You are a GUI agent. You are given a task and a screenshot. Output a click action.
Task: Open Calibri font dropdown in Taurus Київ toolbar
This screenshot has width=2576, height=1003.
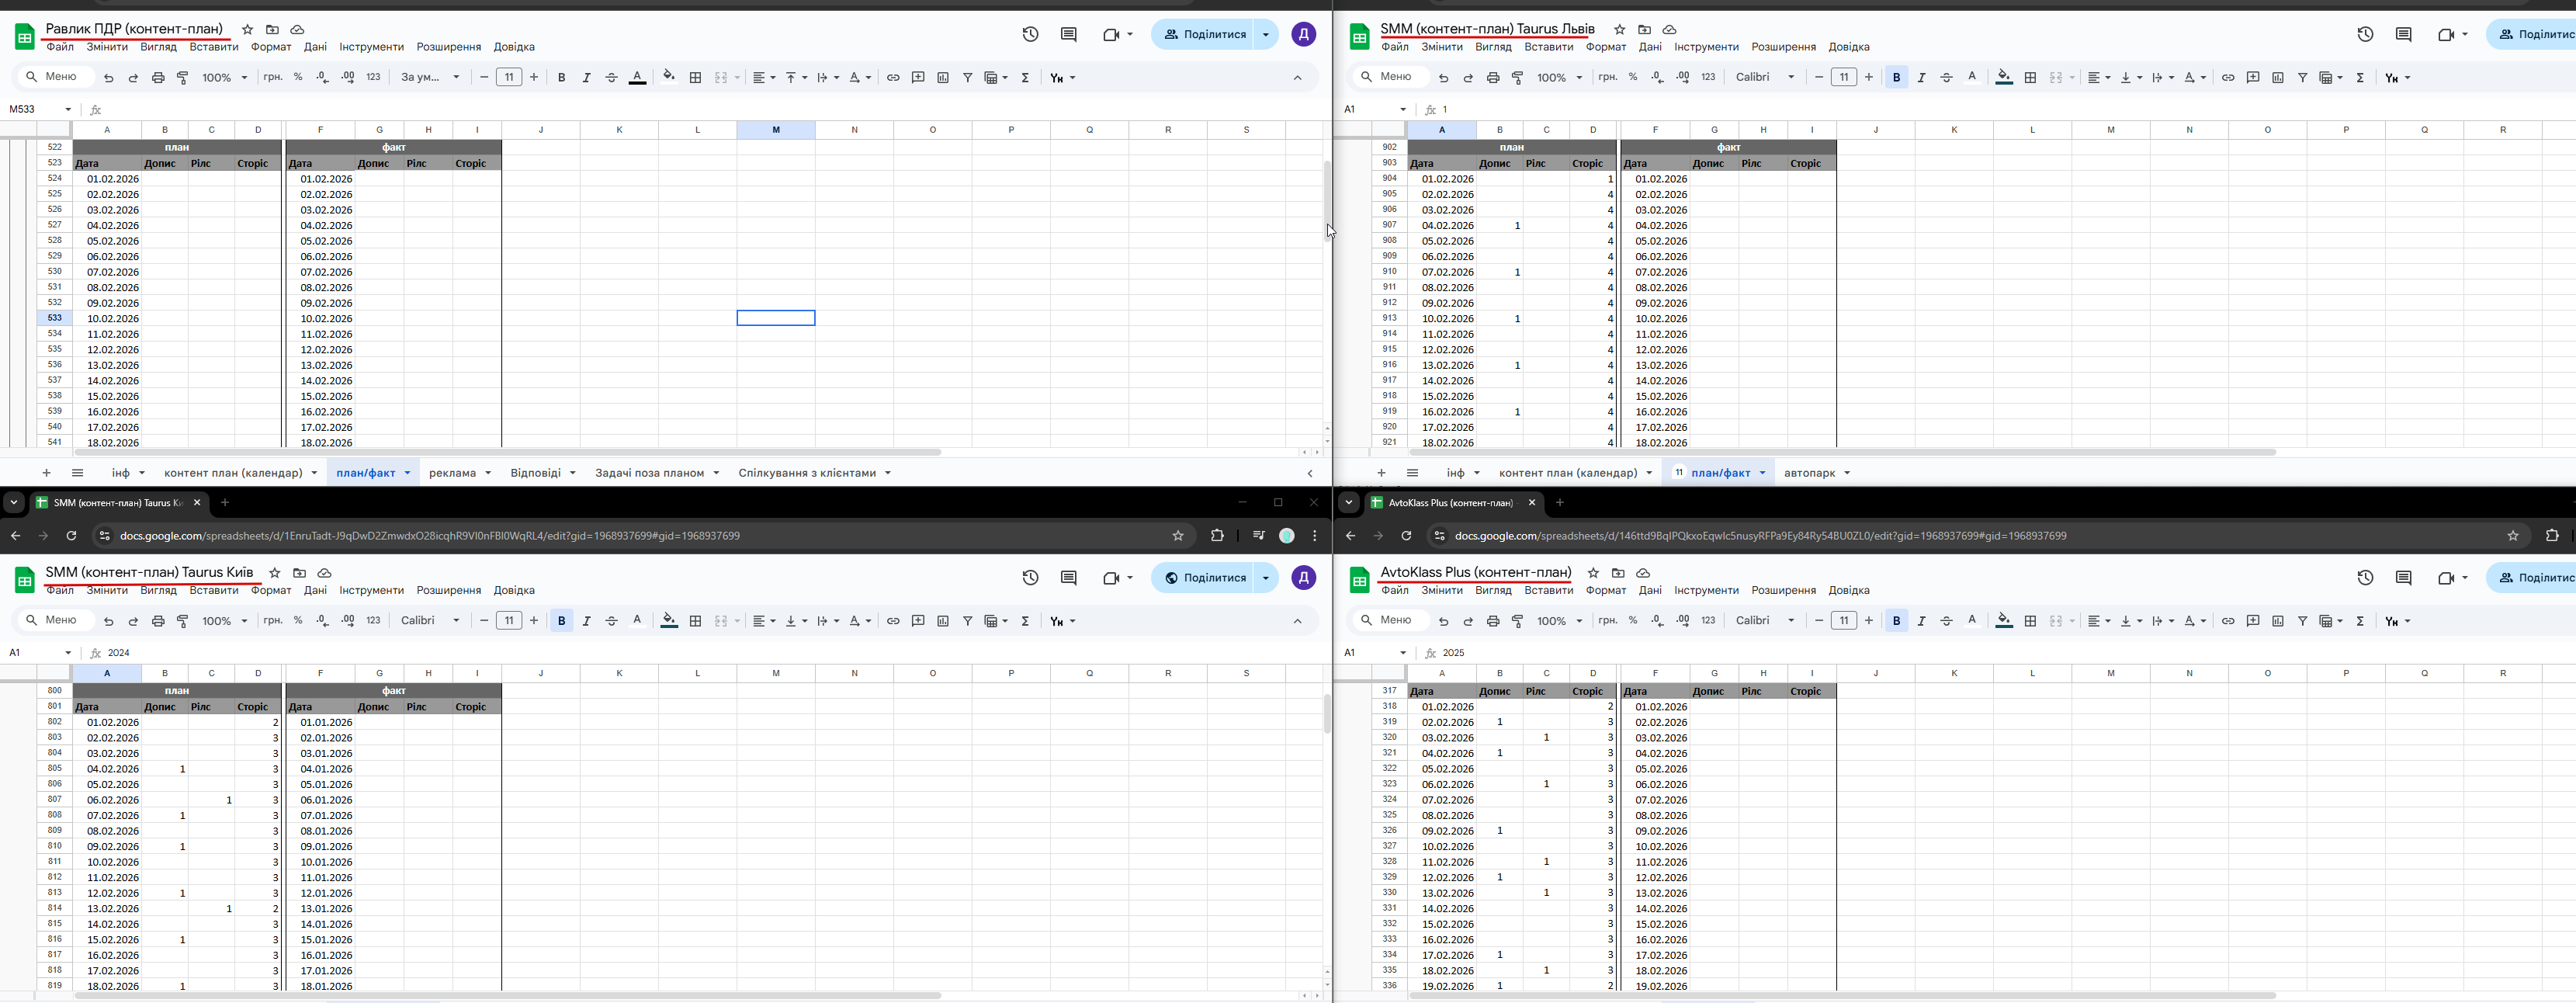click(x=430, y=621)
